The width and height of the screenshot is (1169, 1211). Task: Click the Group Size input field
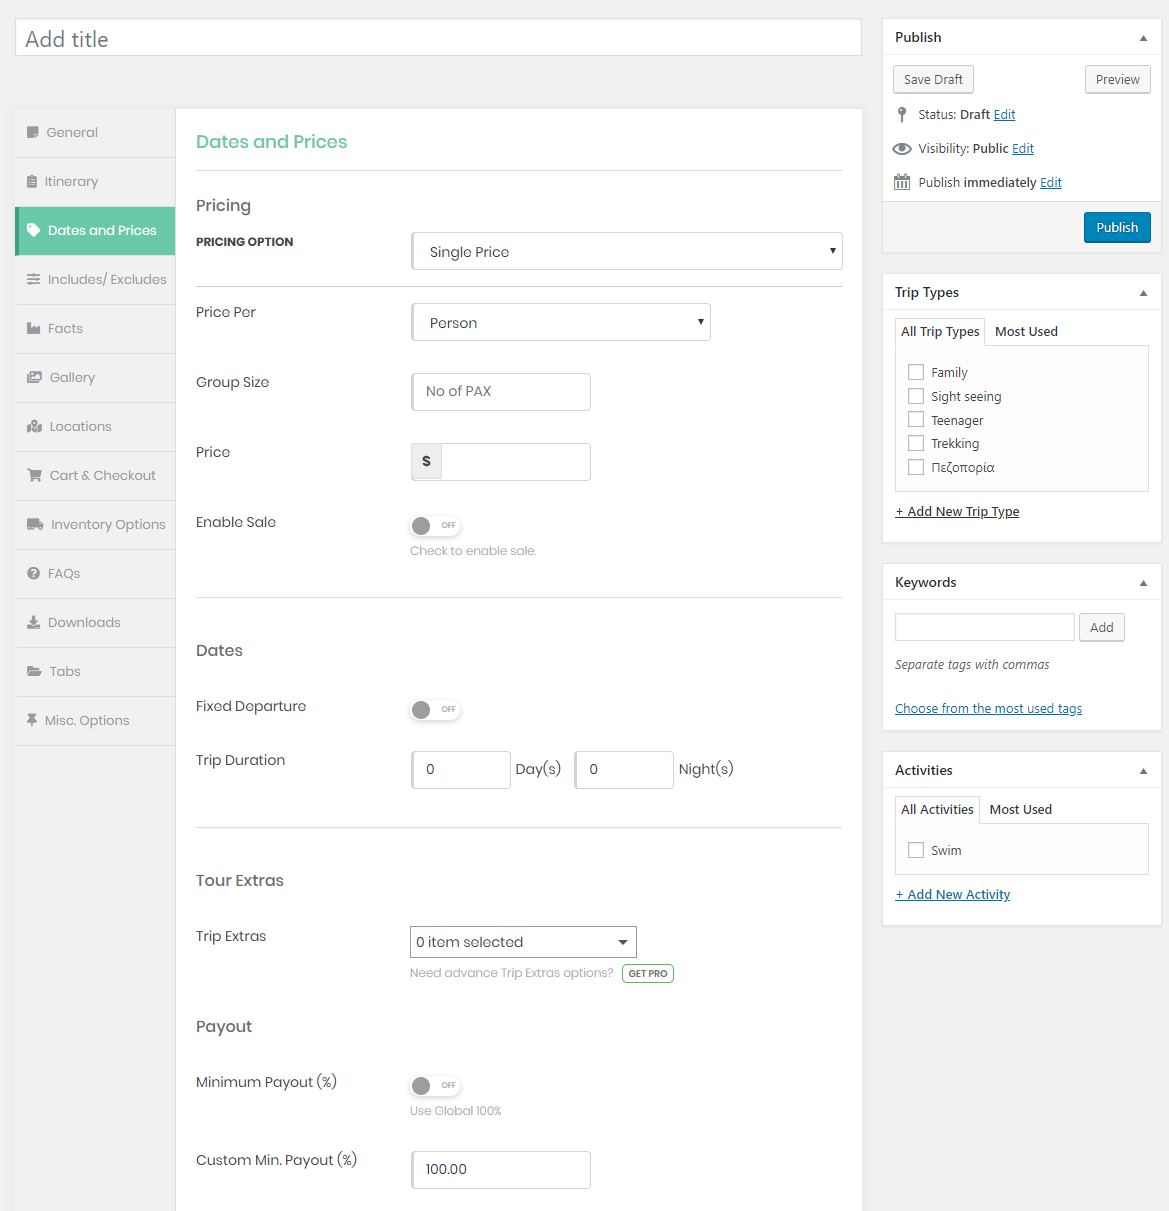(x=501, y=392)
